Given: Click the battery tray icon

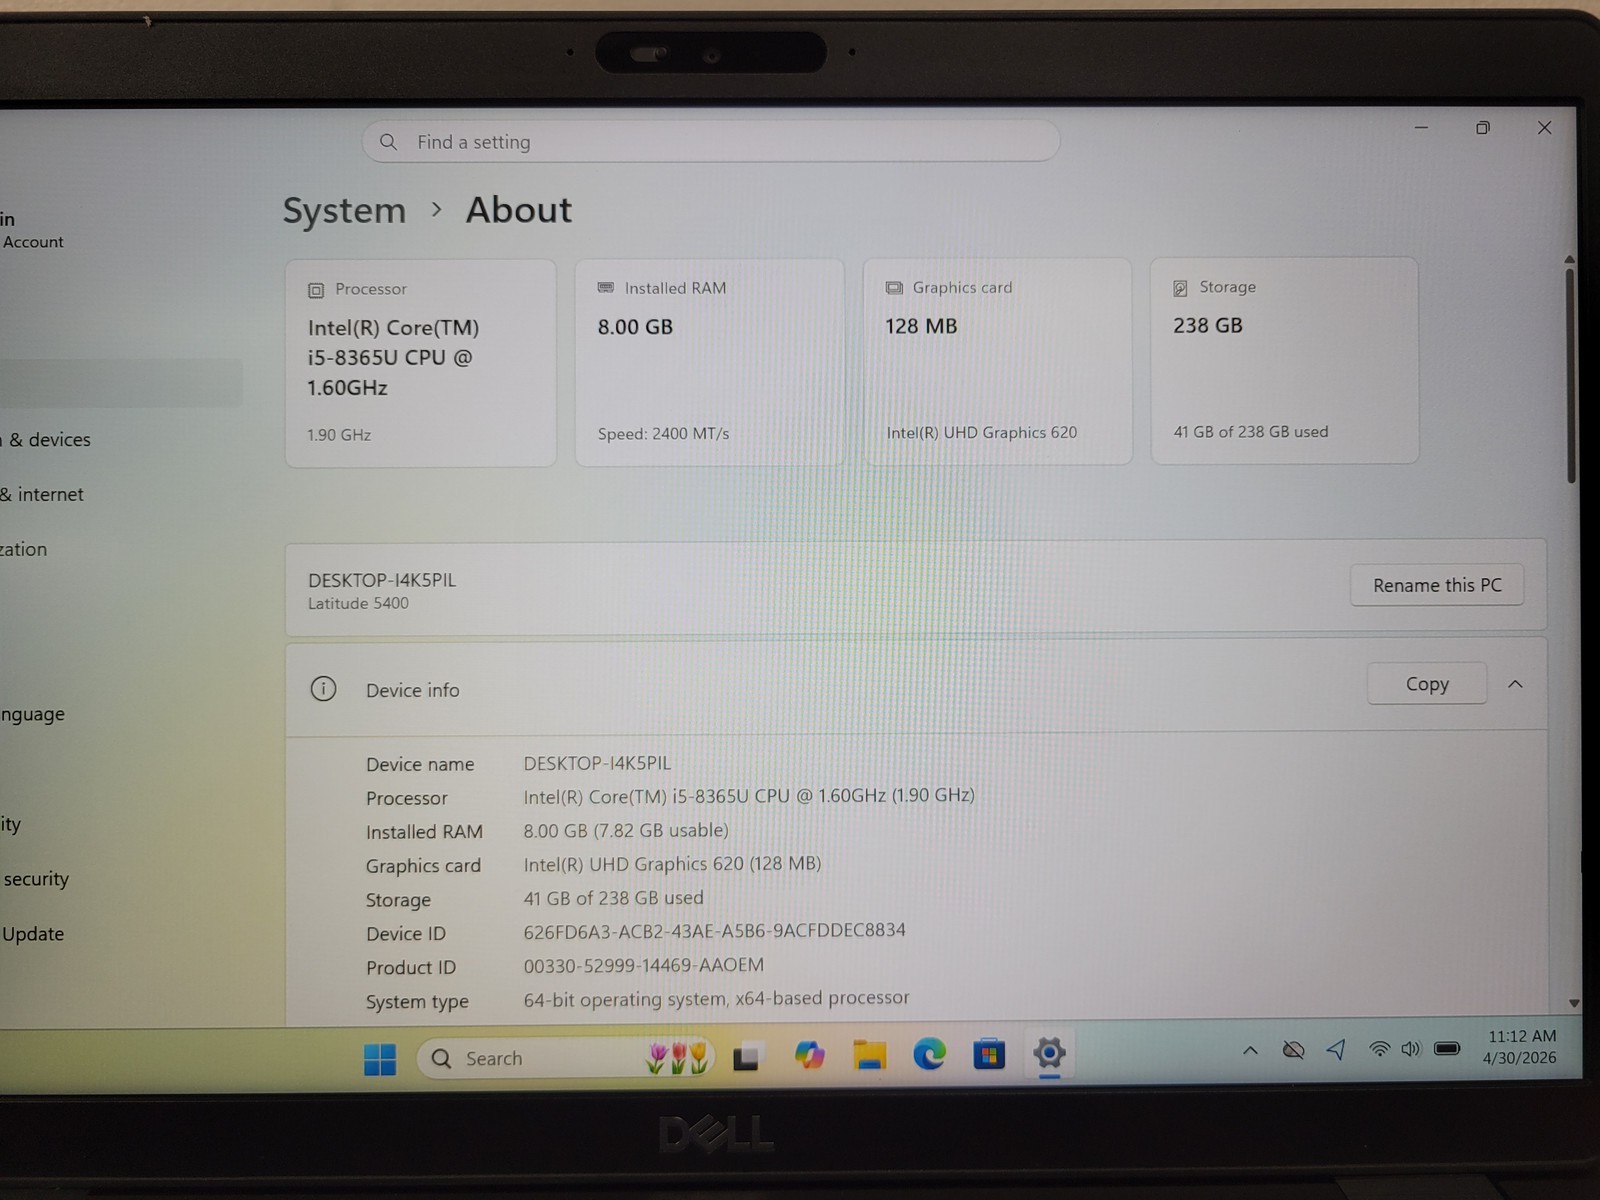Looking at the screenshot, I should 1447,1049.
